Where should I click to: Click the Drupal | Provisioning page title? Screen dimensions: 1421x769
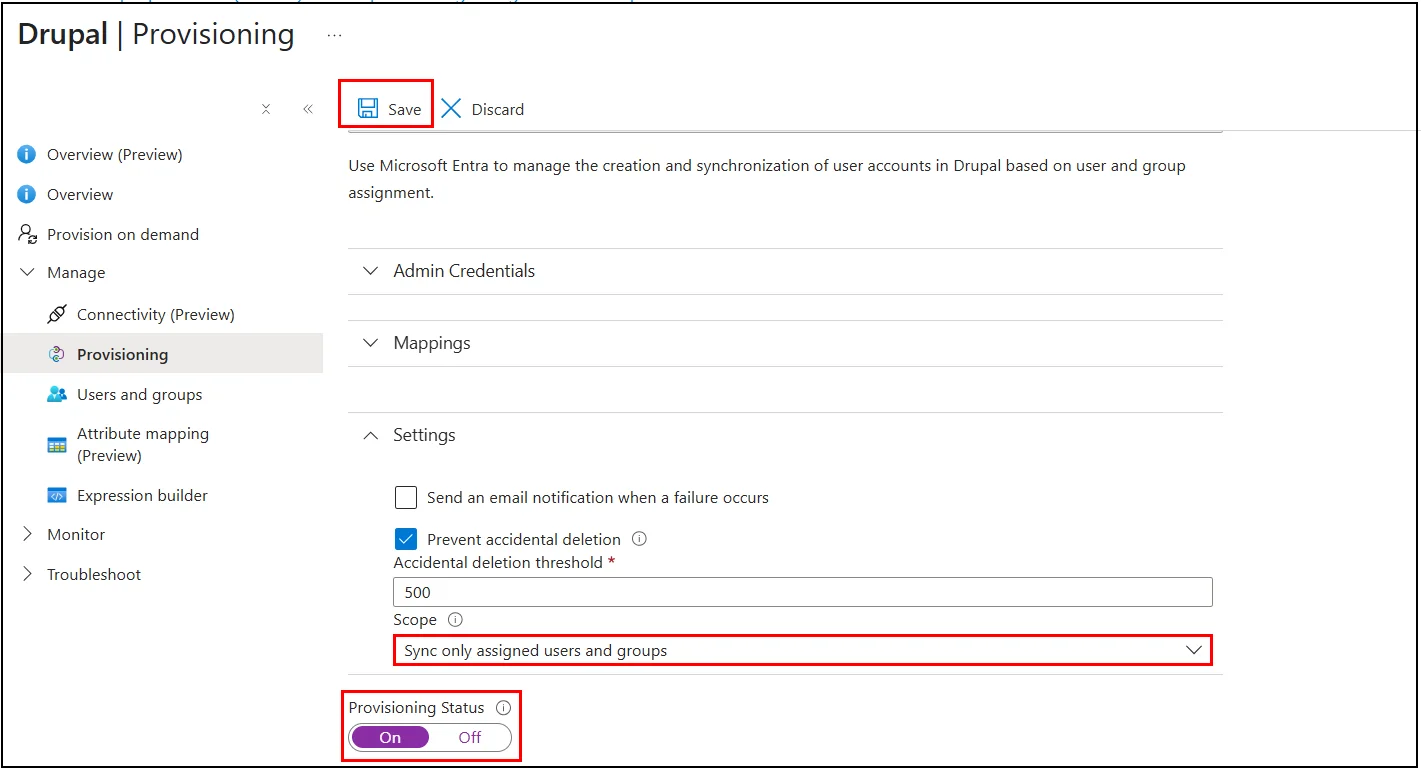(156, 34)
